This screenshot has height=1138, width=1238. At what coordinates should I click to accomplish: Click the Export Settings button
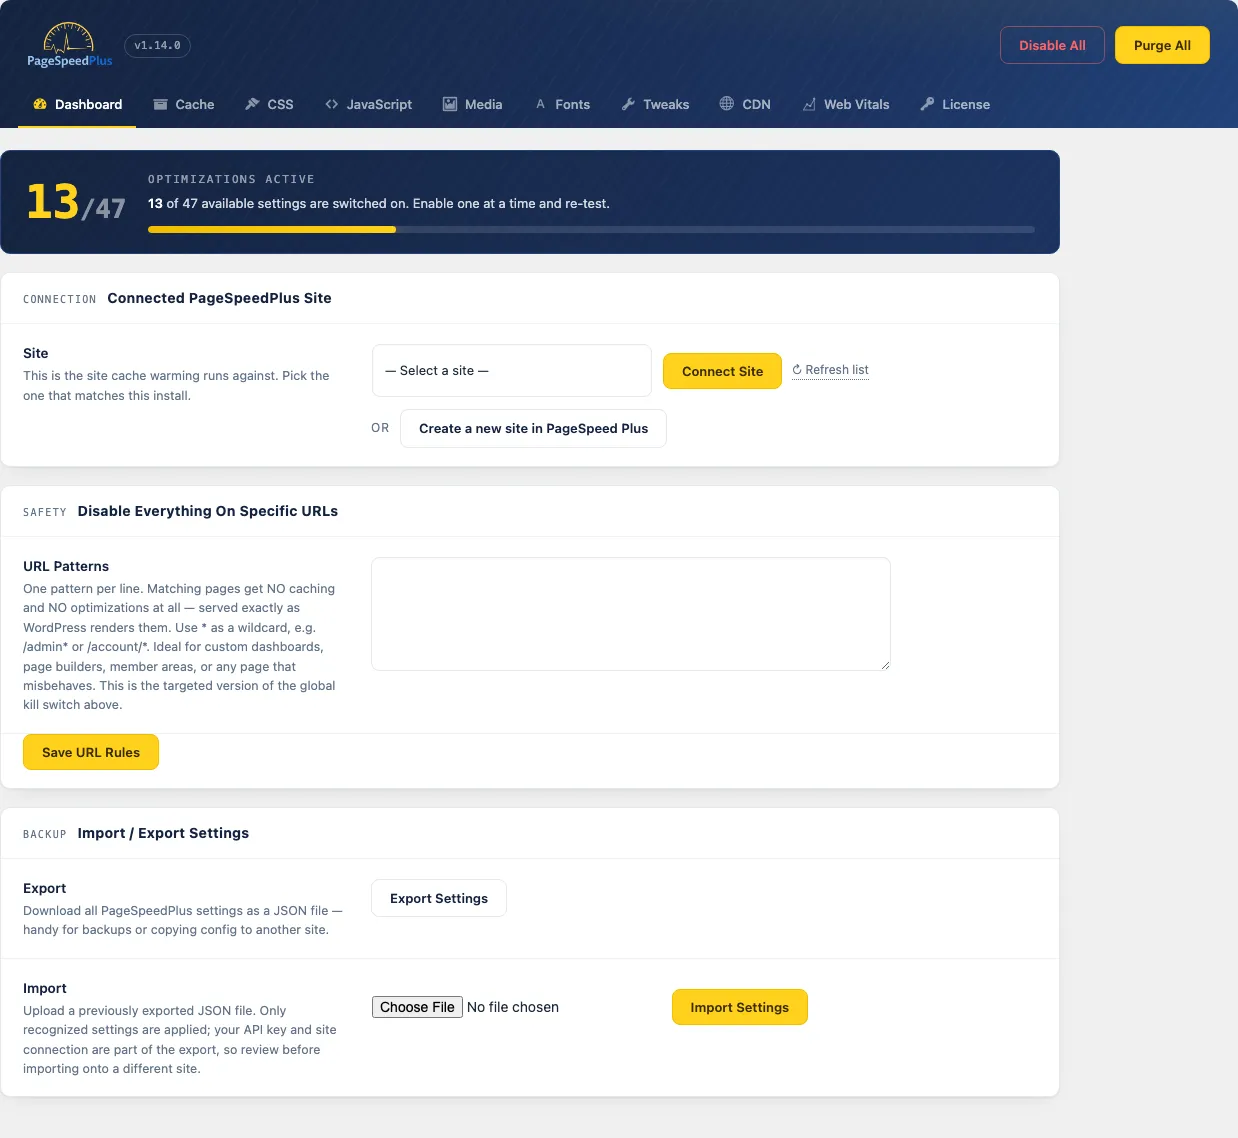pyautogui.click(x=439, y=898)
